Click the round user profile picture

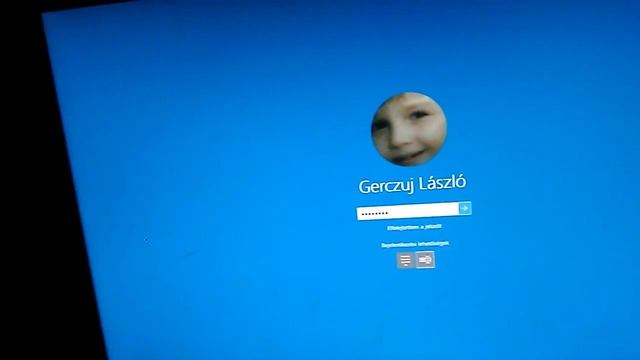coord(409,129)
